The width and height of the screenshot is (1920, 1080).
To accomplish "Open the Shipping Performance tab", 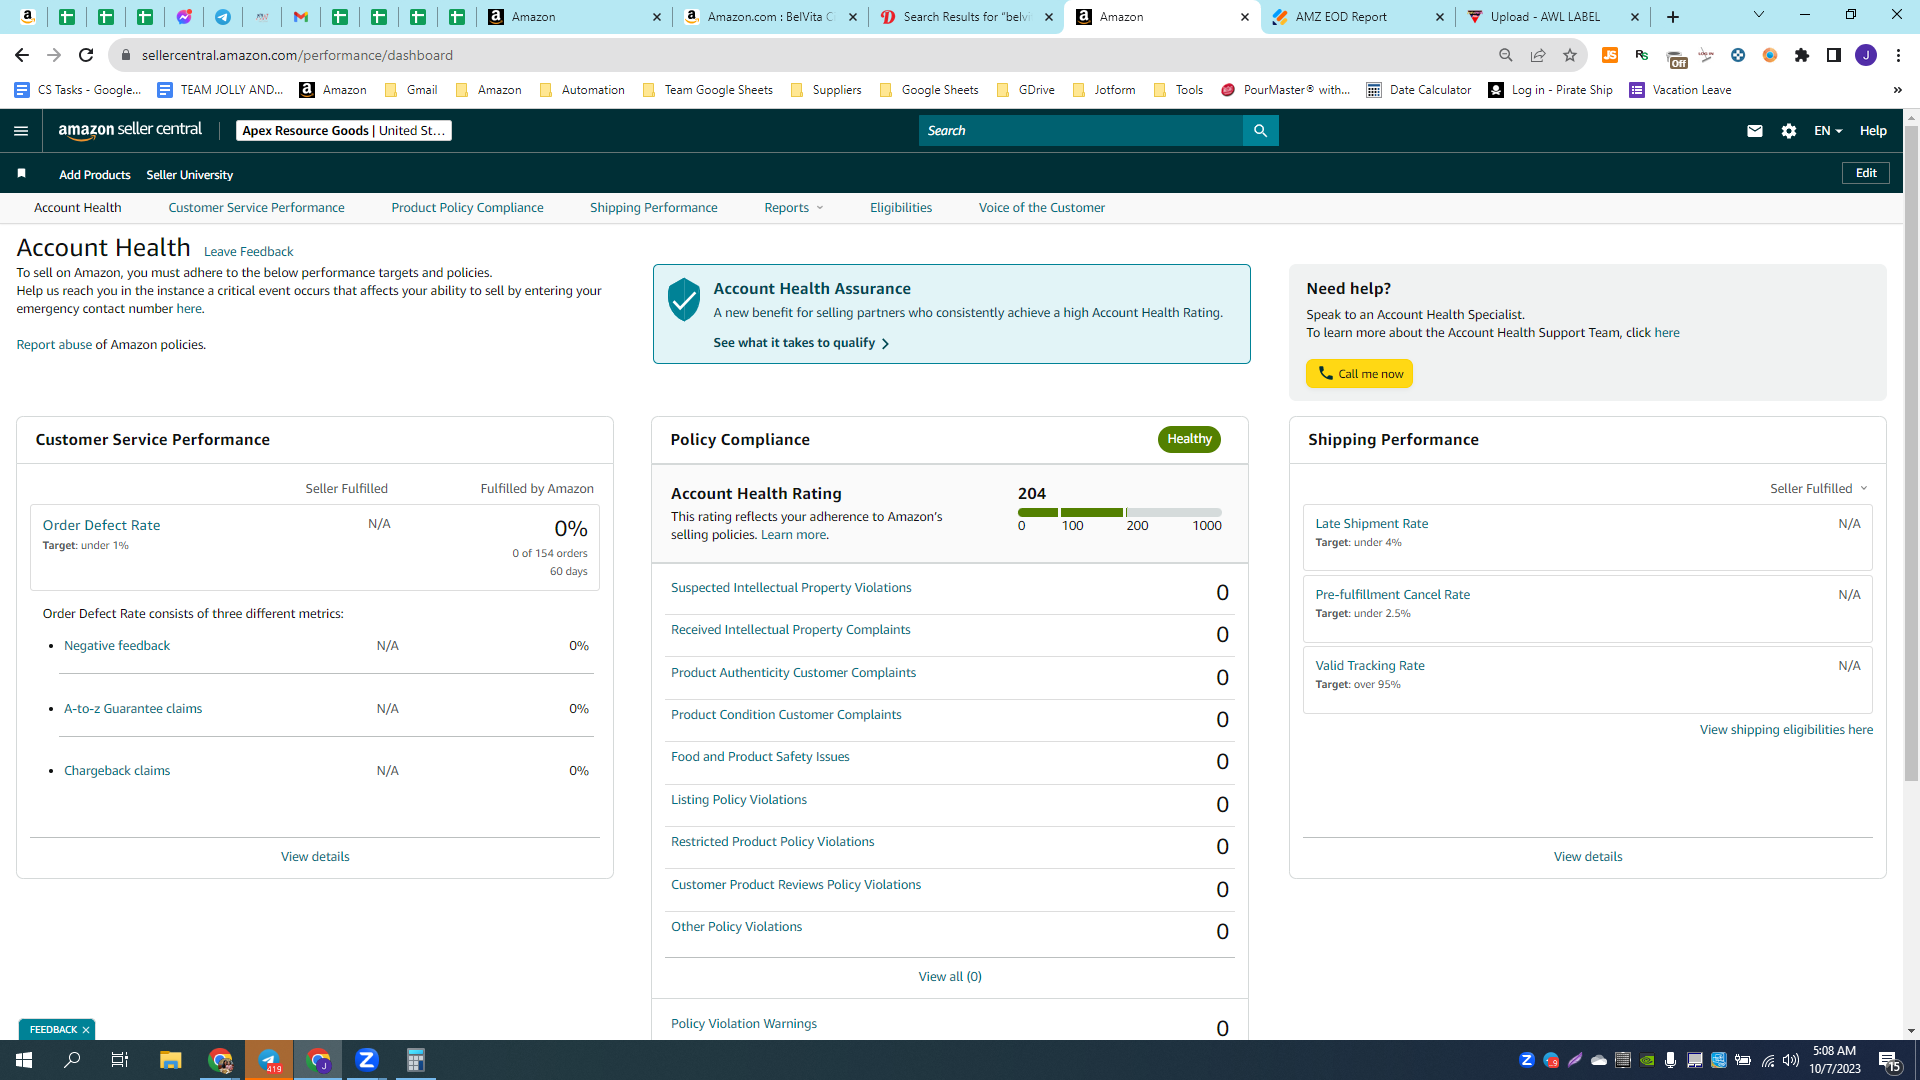I will pyautogui.click(x=653, y=208).
